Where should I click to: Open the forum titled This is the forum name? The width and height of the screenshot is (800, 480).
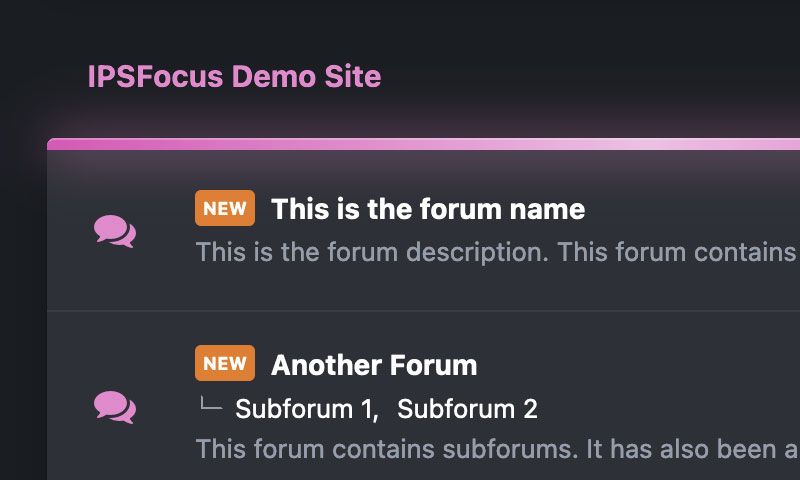click(x=428, y=209)
